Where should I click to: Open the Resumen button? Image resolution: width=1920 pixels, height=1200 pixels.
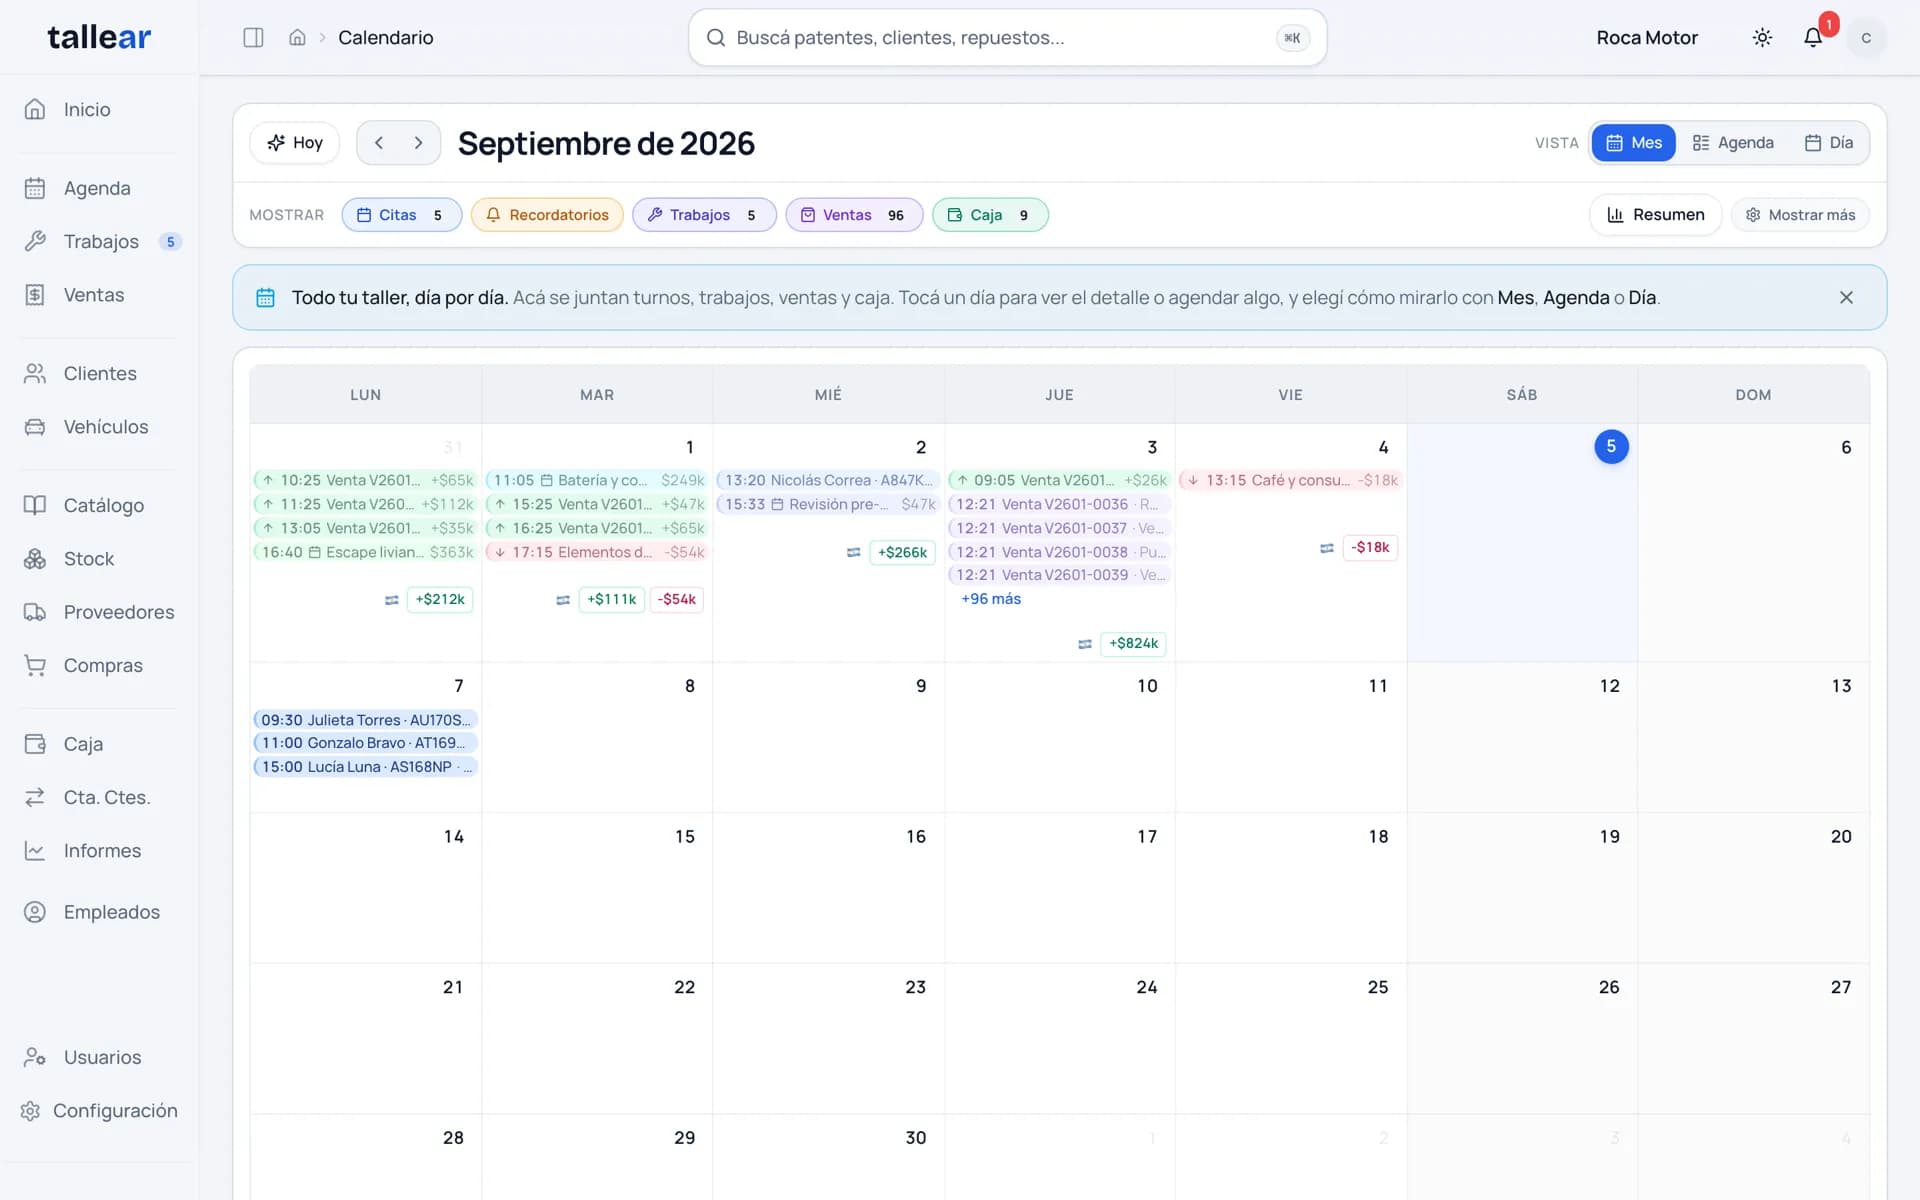click(x=1656, y=215)
